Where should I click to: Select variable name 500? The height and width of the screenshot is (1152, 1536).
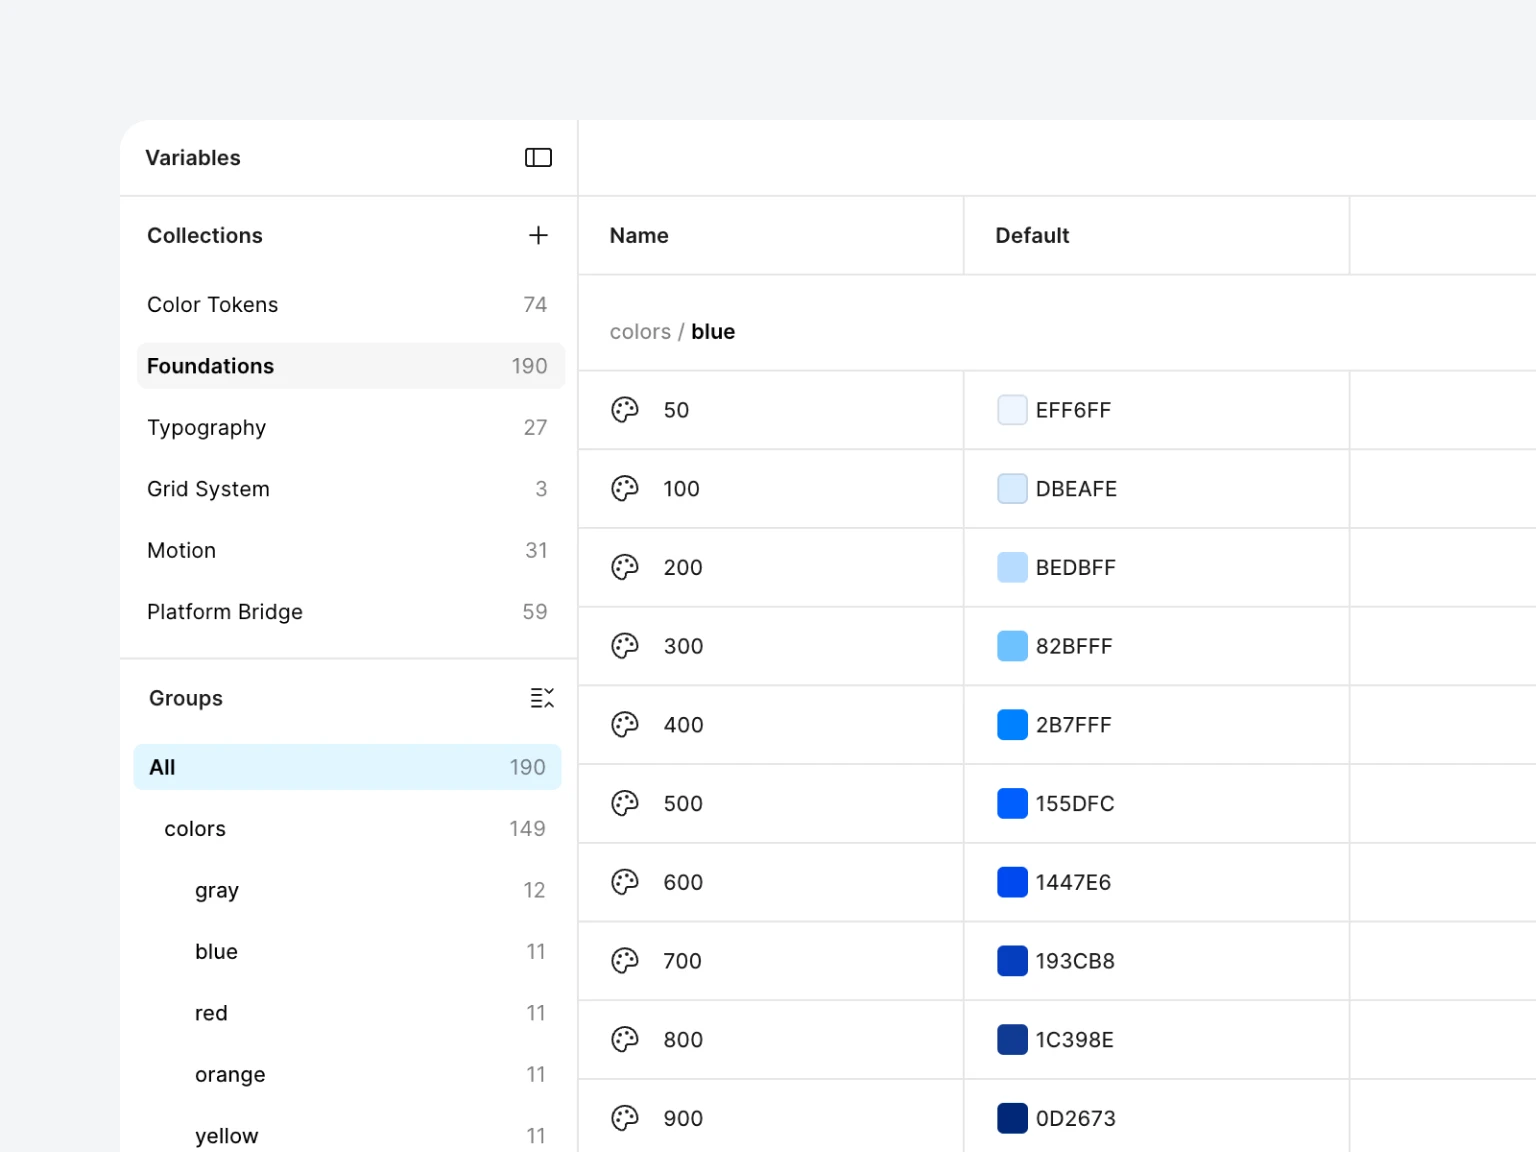coord(683,804)
